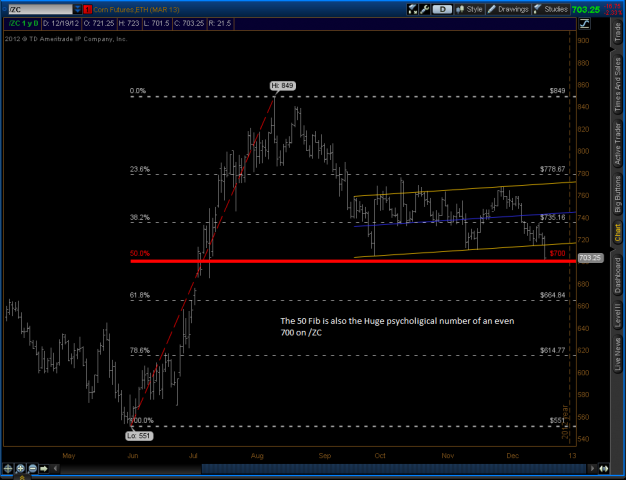
Task: Open the Style menu
Action: (x=469, y=9)
